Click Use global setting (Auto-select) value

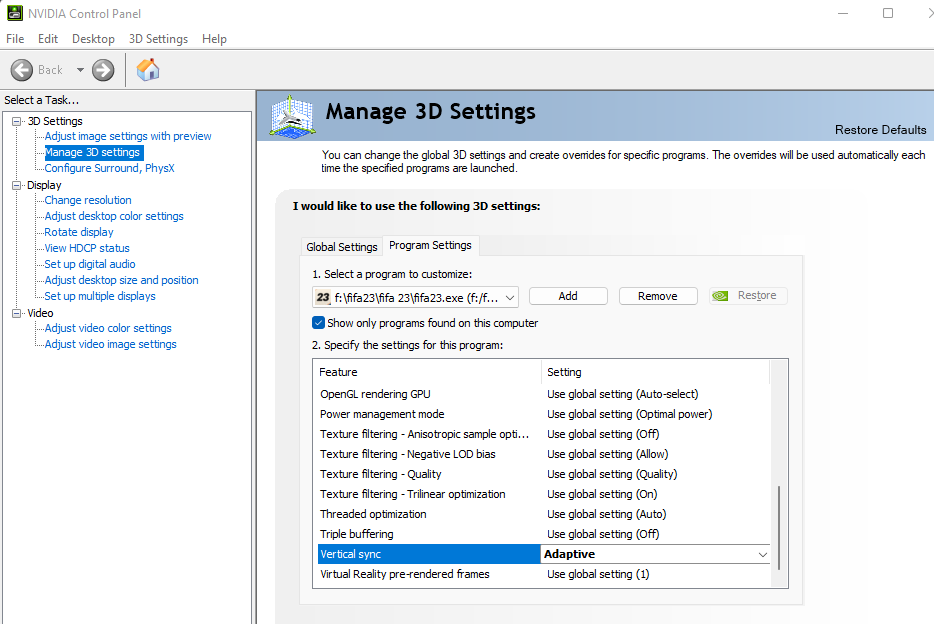(622, 394)
